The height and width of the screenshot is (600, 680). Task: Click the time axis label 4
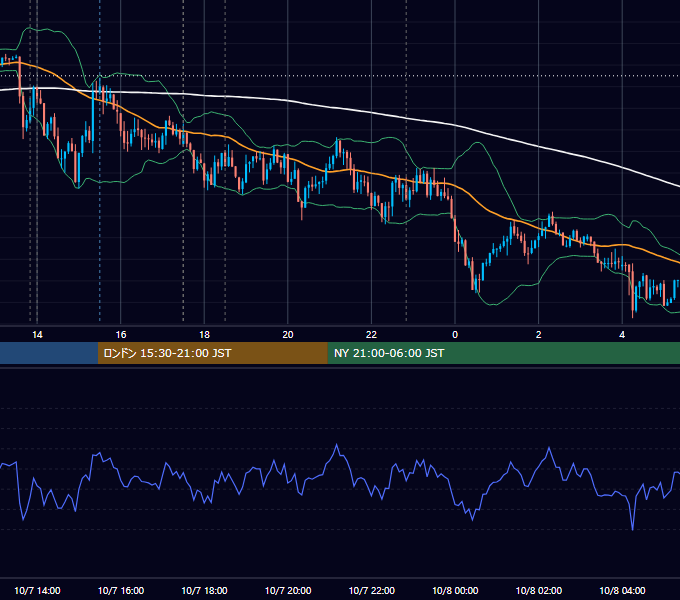(622, 335)
